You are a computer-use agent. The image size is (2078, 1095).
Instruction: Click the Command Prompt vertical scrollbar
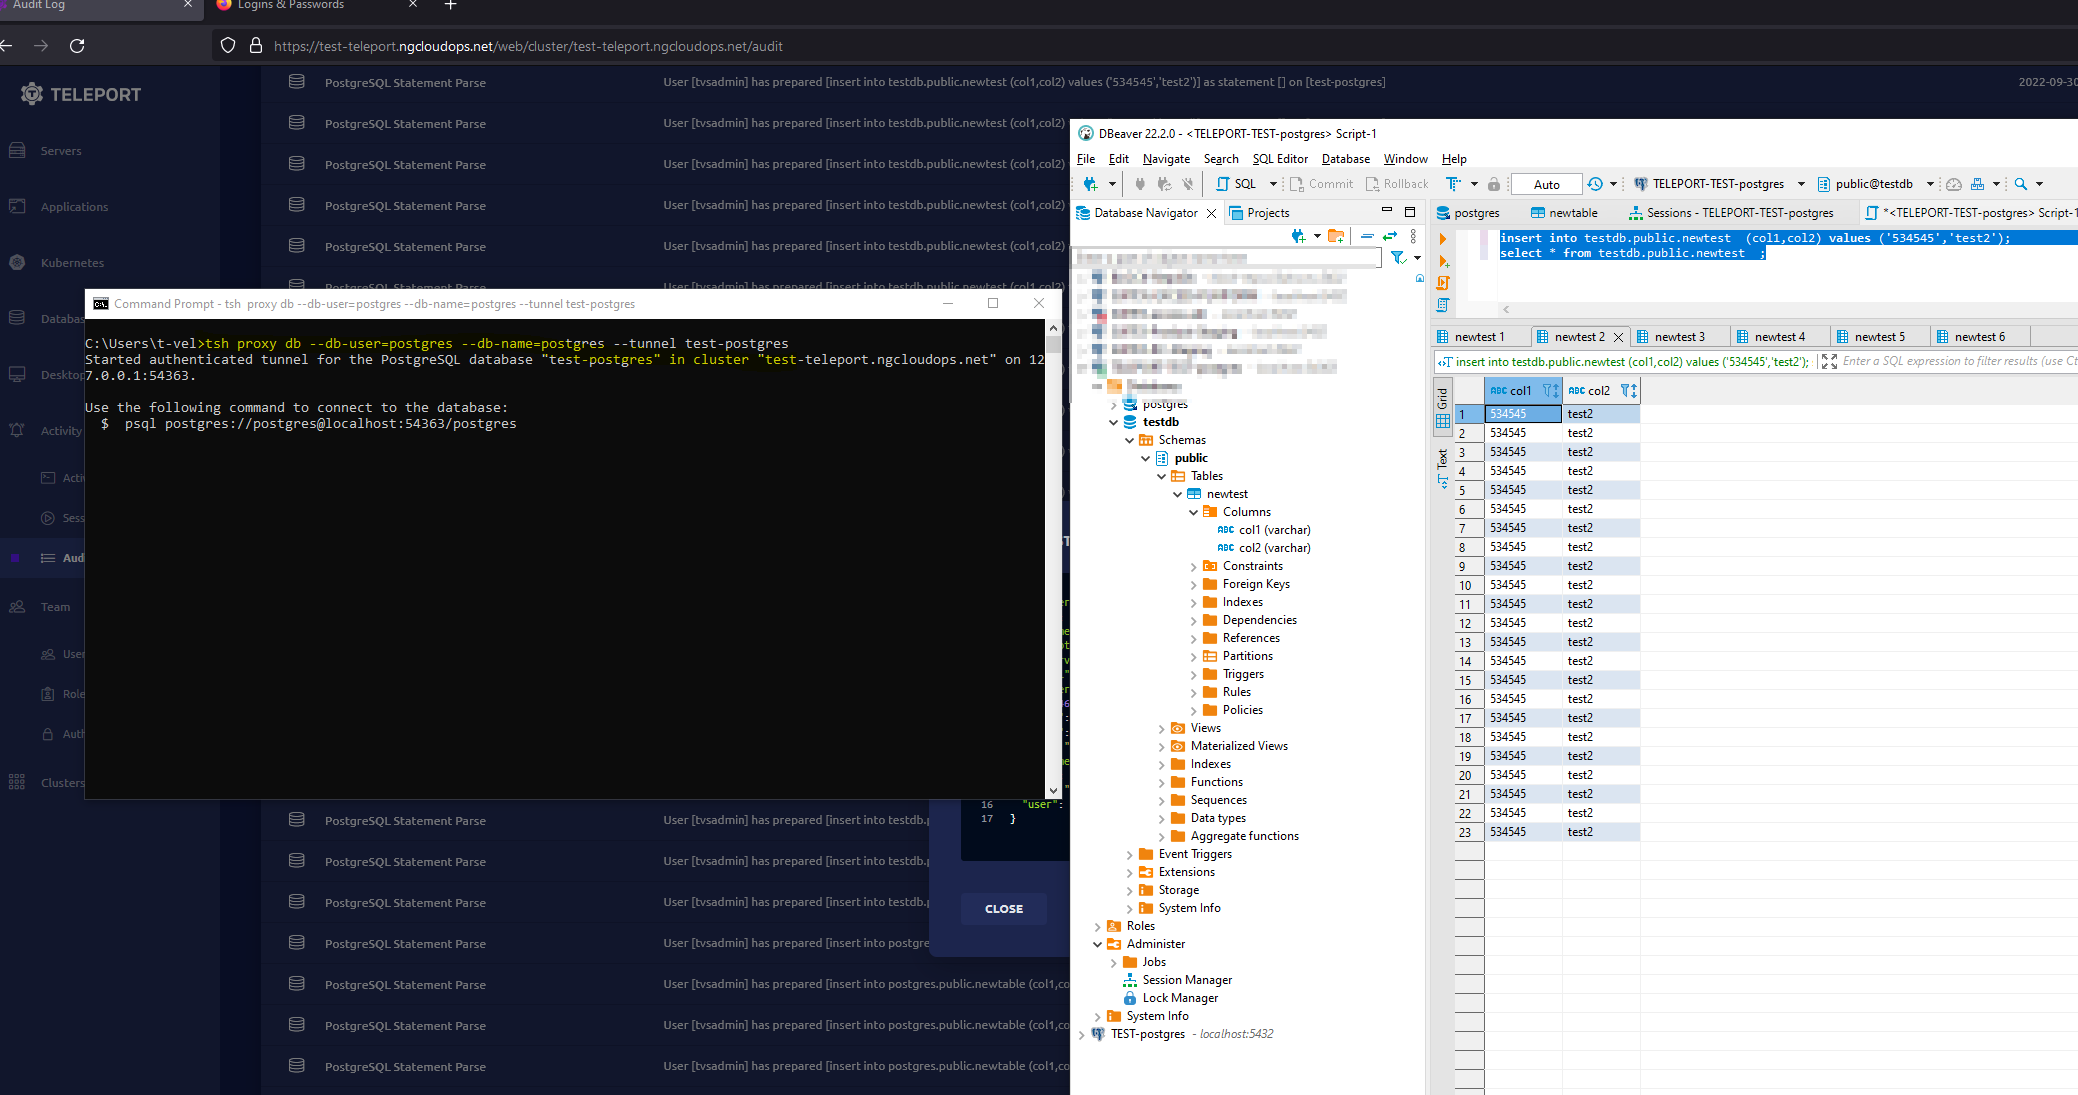(1053, 558)
